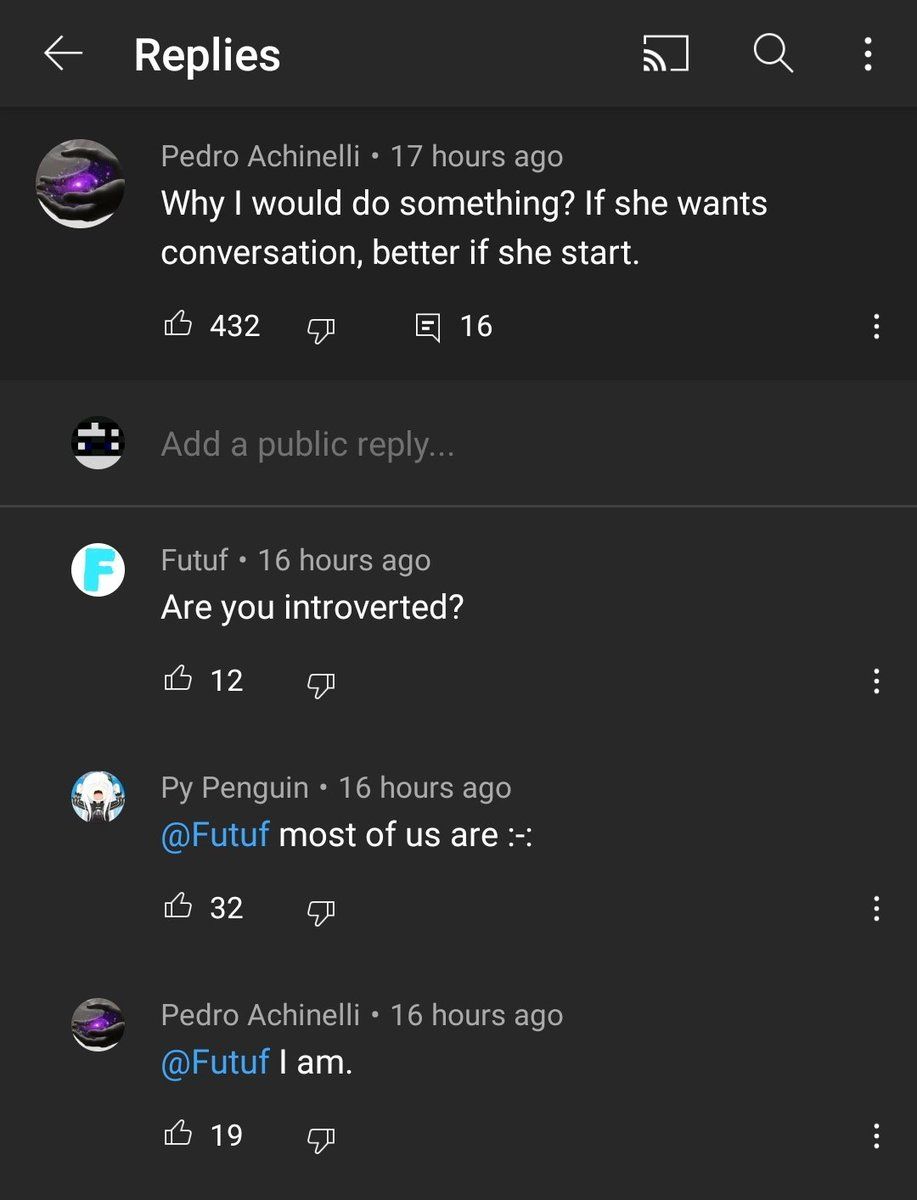Image resolution: width=917 pixels, height=1200 pixels.
Task: Go back using the arrow icon
Action: click(63, 55)
